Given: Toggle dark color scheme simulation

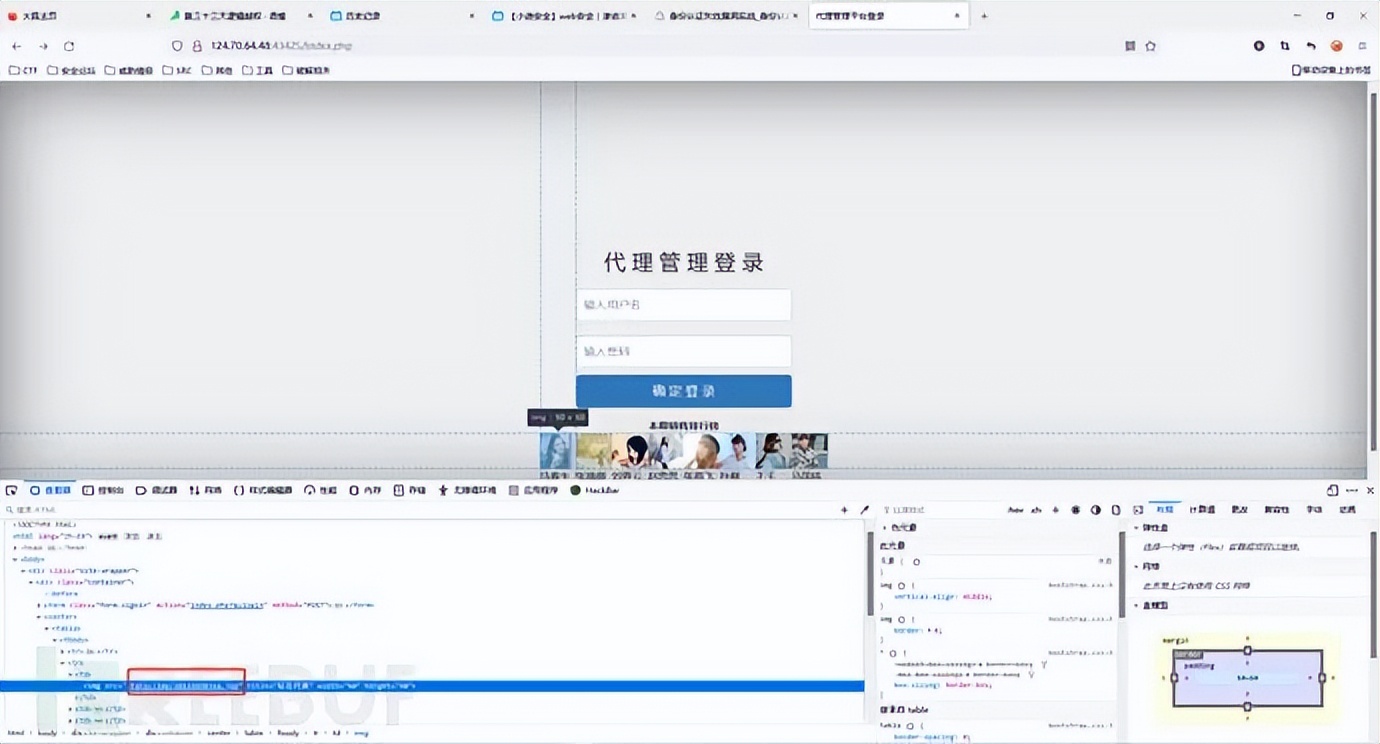Looking at the screenshot, I should [x=1095, y=509].
